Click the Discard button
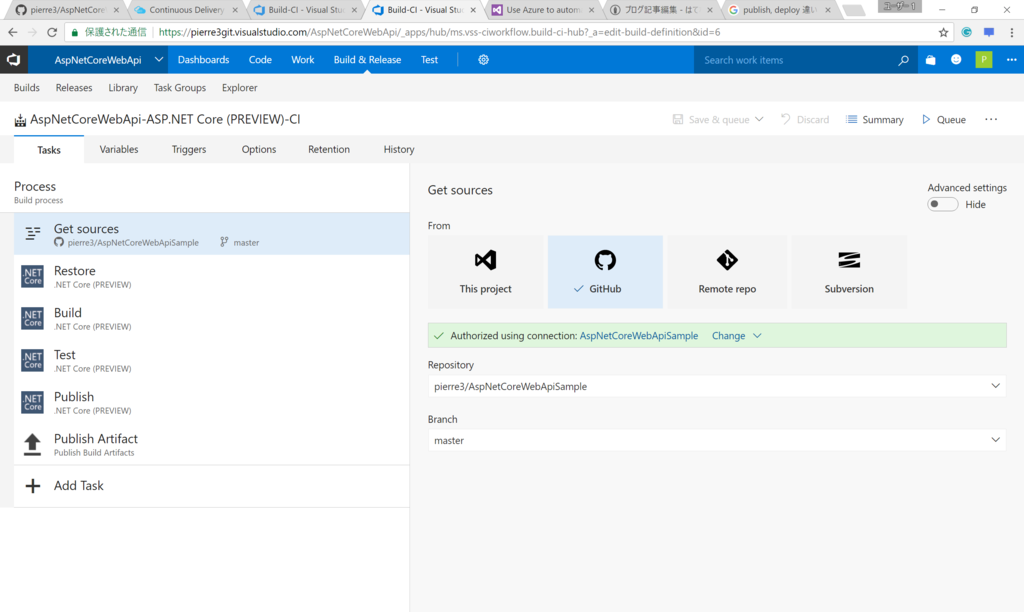 pyautogui.click(x=805, y=120)
